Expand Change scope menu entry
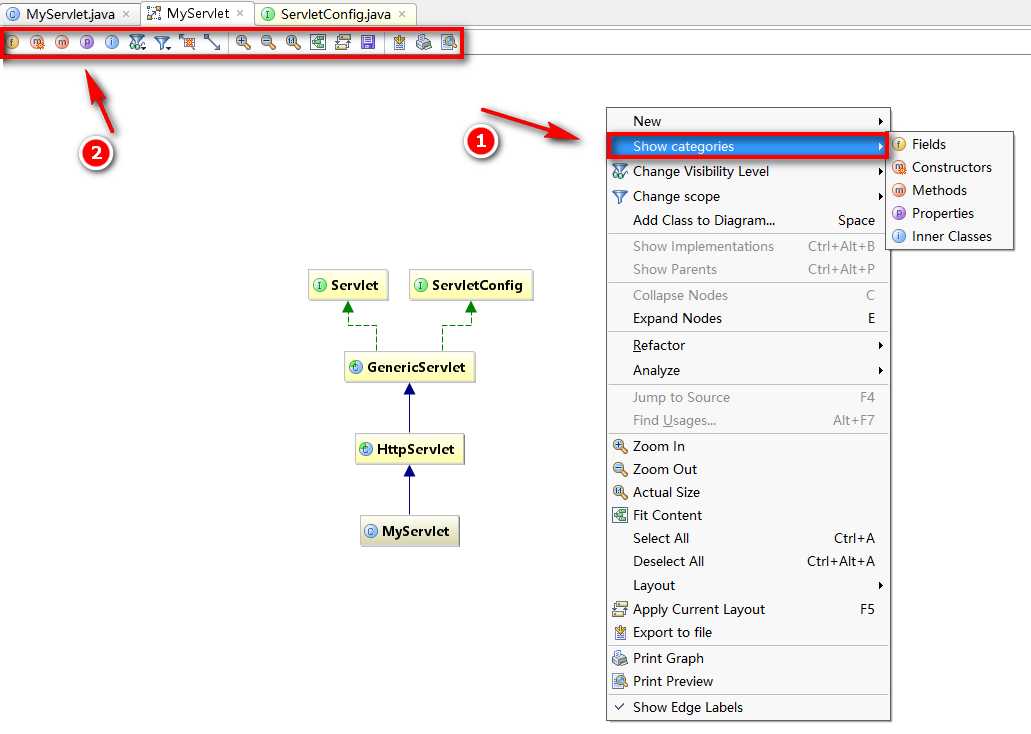 pos(748,196)
